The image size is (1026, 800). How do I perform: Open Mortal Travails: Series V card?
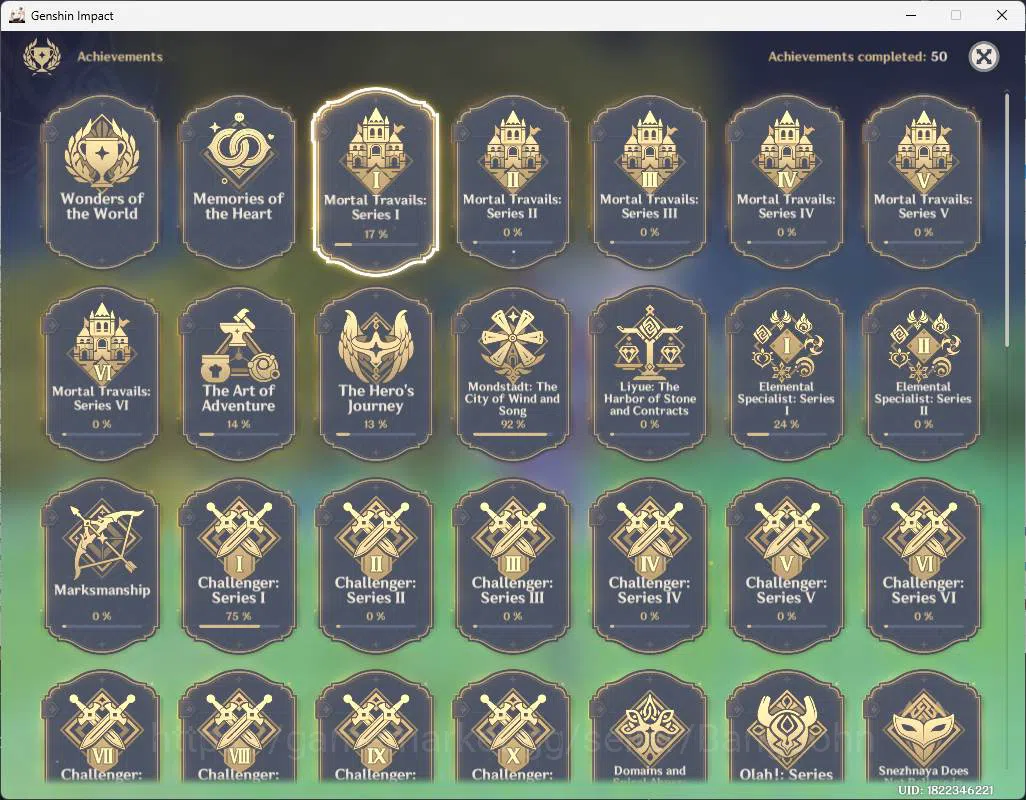pos(923,182)
